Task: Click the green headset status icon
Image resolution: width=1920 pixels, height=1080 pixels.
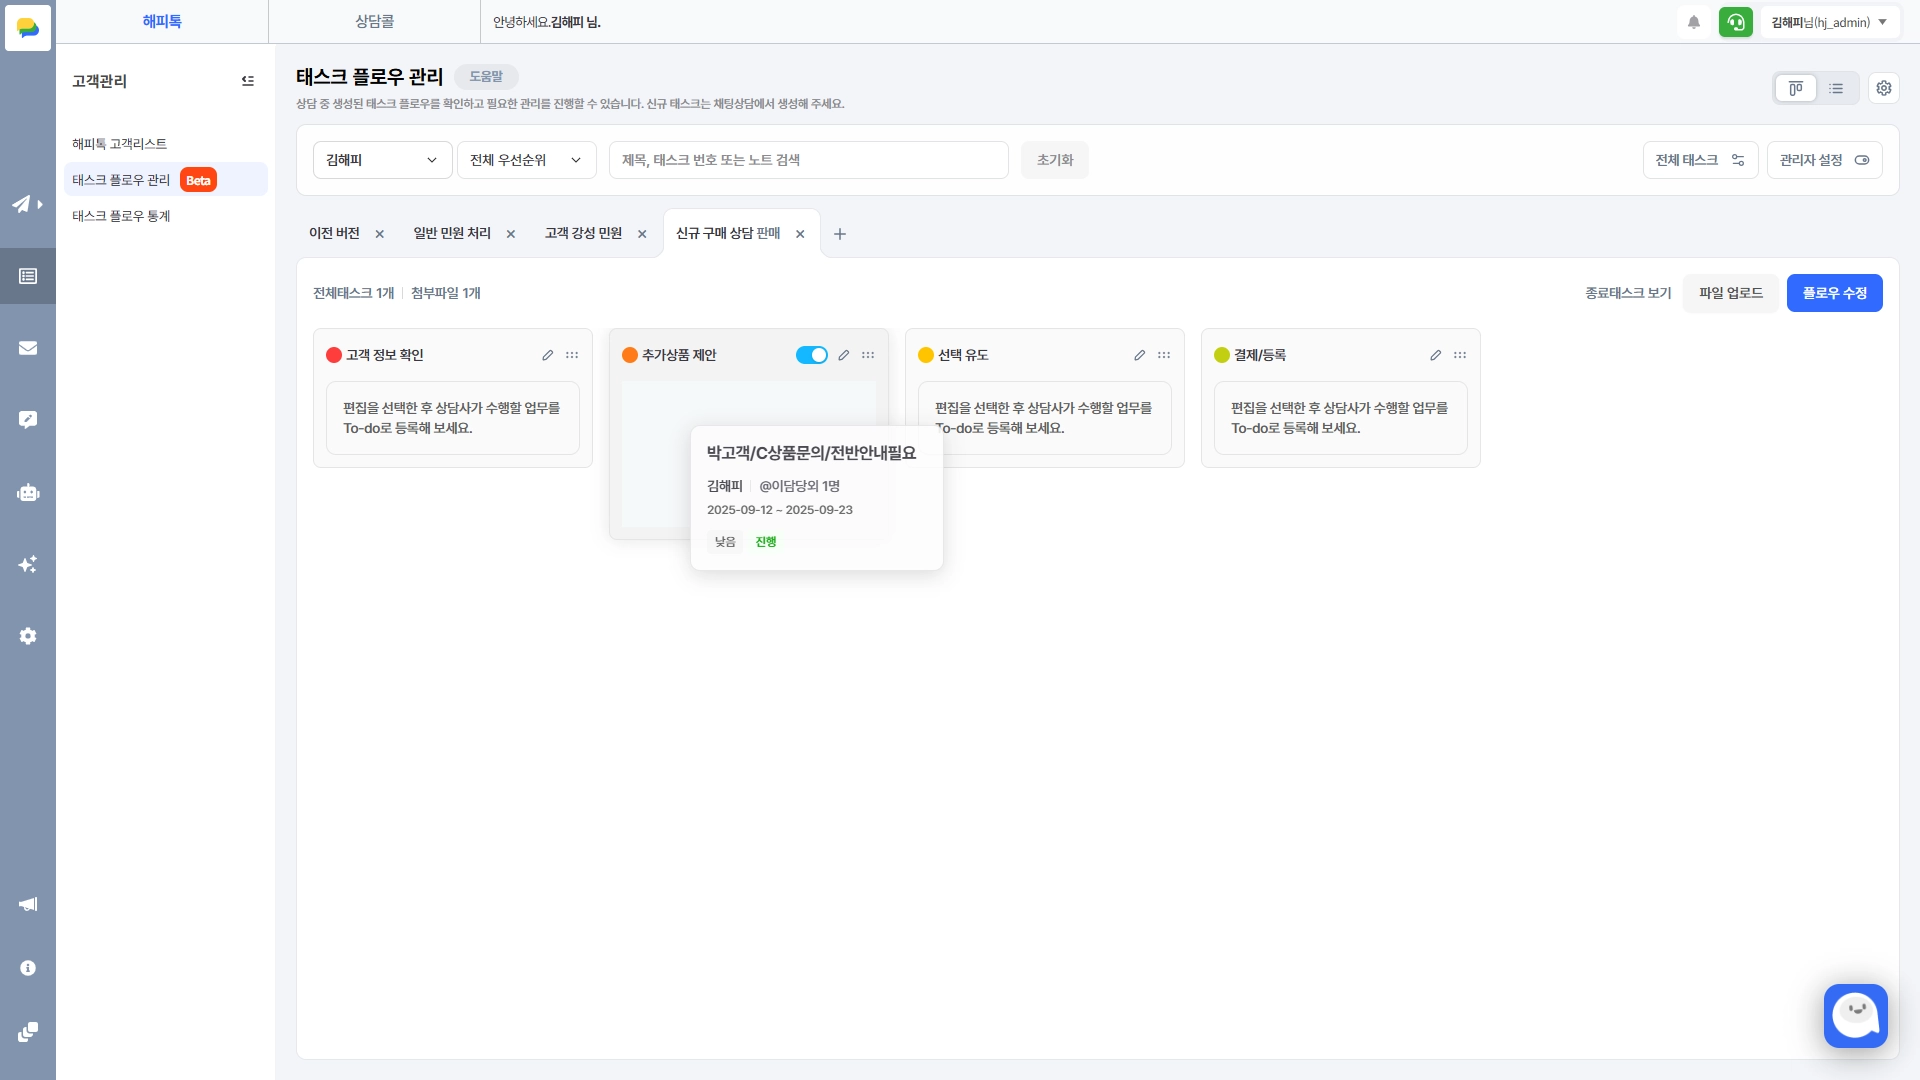Action: [1736, 22]
